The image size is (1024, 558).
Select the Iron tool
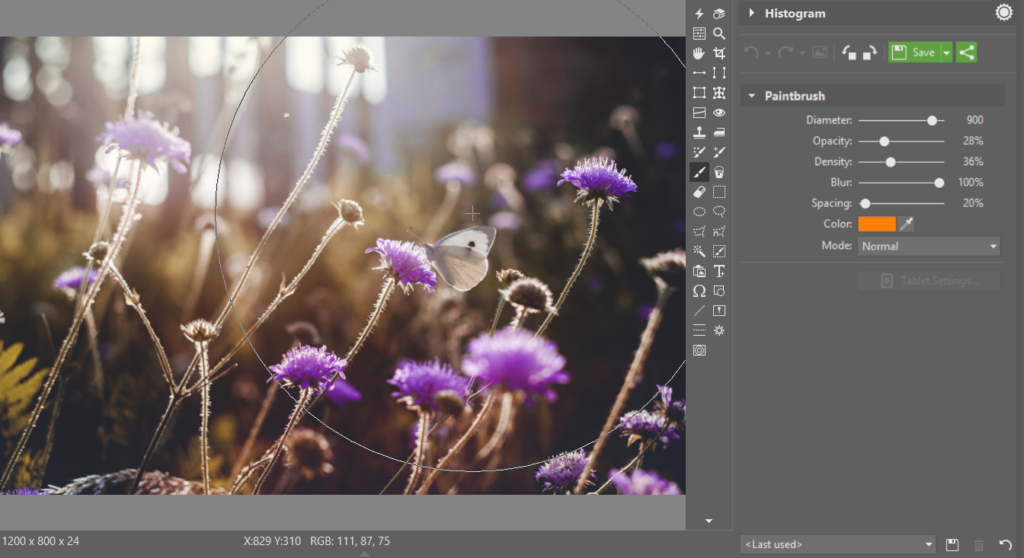point(719,133)
